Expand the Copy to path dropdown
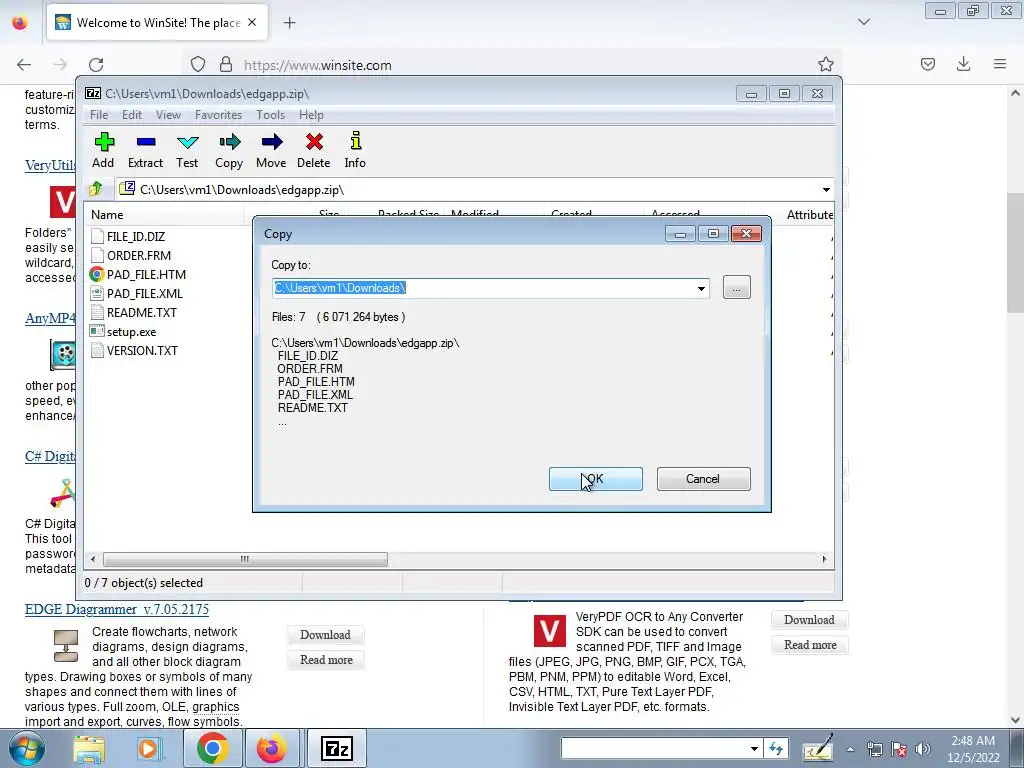The height and width of the screenshot is (768, 1024). click(x=701, y=288)
